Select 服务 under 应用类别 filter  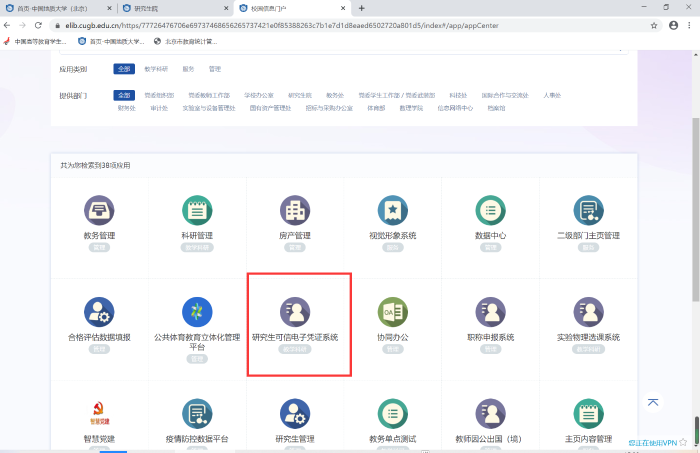(x=188, y=69)
